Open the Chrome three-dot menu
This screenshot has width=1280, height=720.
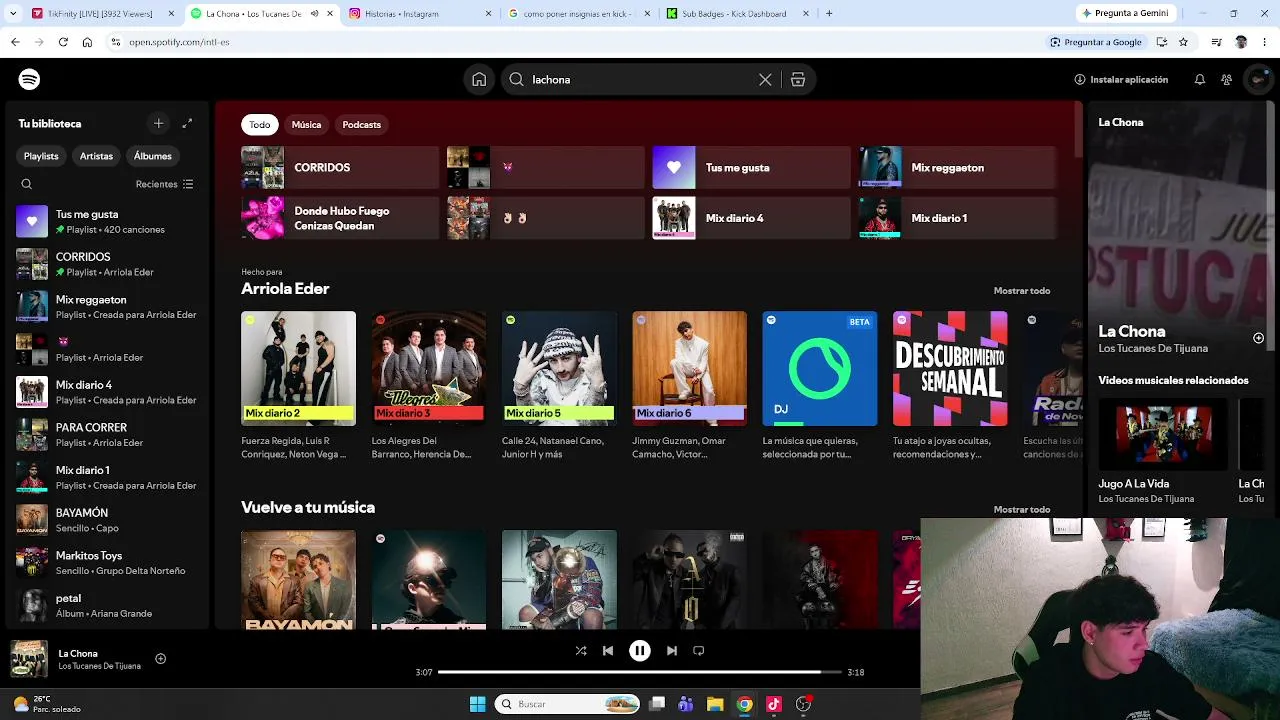coord(1265,42)
